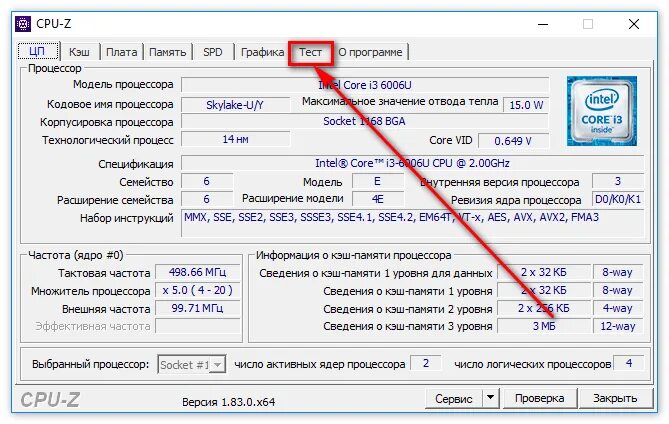Click the 4-way associativity value
The image size is (669, 424).
(x=617, y=308)
